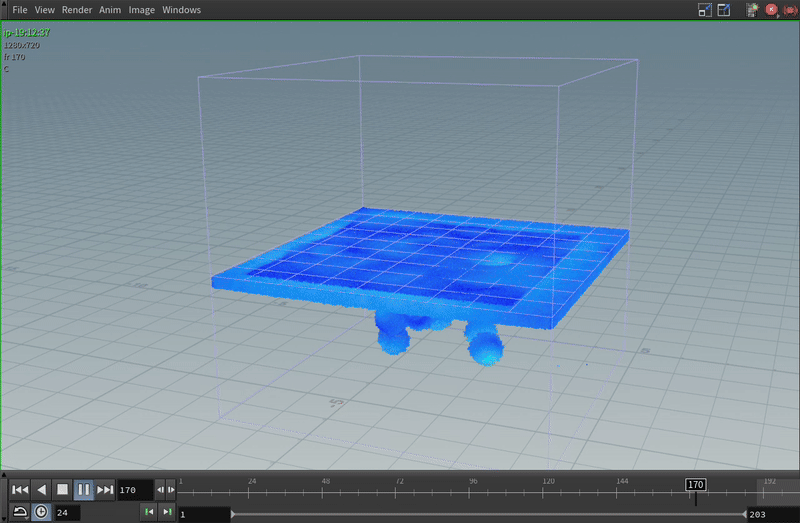Click timeline at frame 96 tick
The height and width of the screenshot is (523, 800).
point(469,493)
